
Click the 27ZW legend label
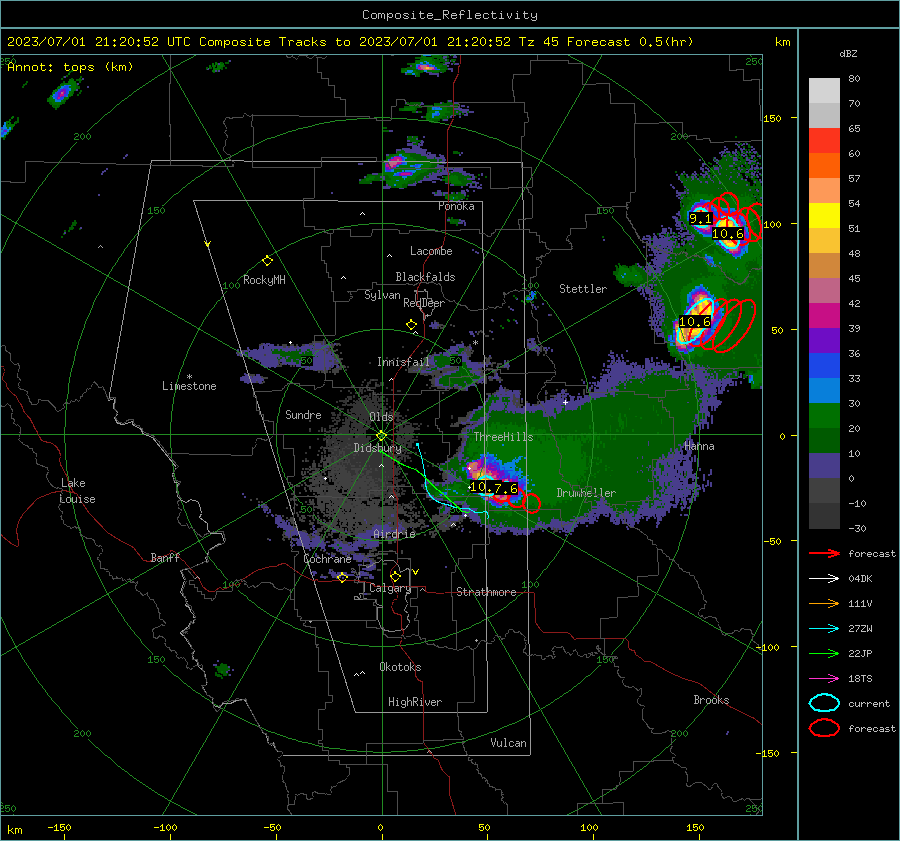(x=860, y=629)
